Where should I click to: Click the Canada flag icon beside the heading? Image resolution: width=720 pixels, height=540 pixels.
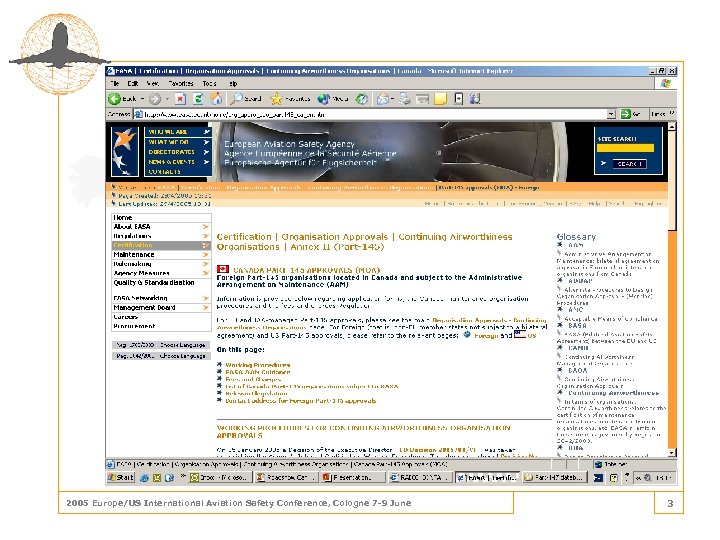[x=223, y=269]
